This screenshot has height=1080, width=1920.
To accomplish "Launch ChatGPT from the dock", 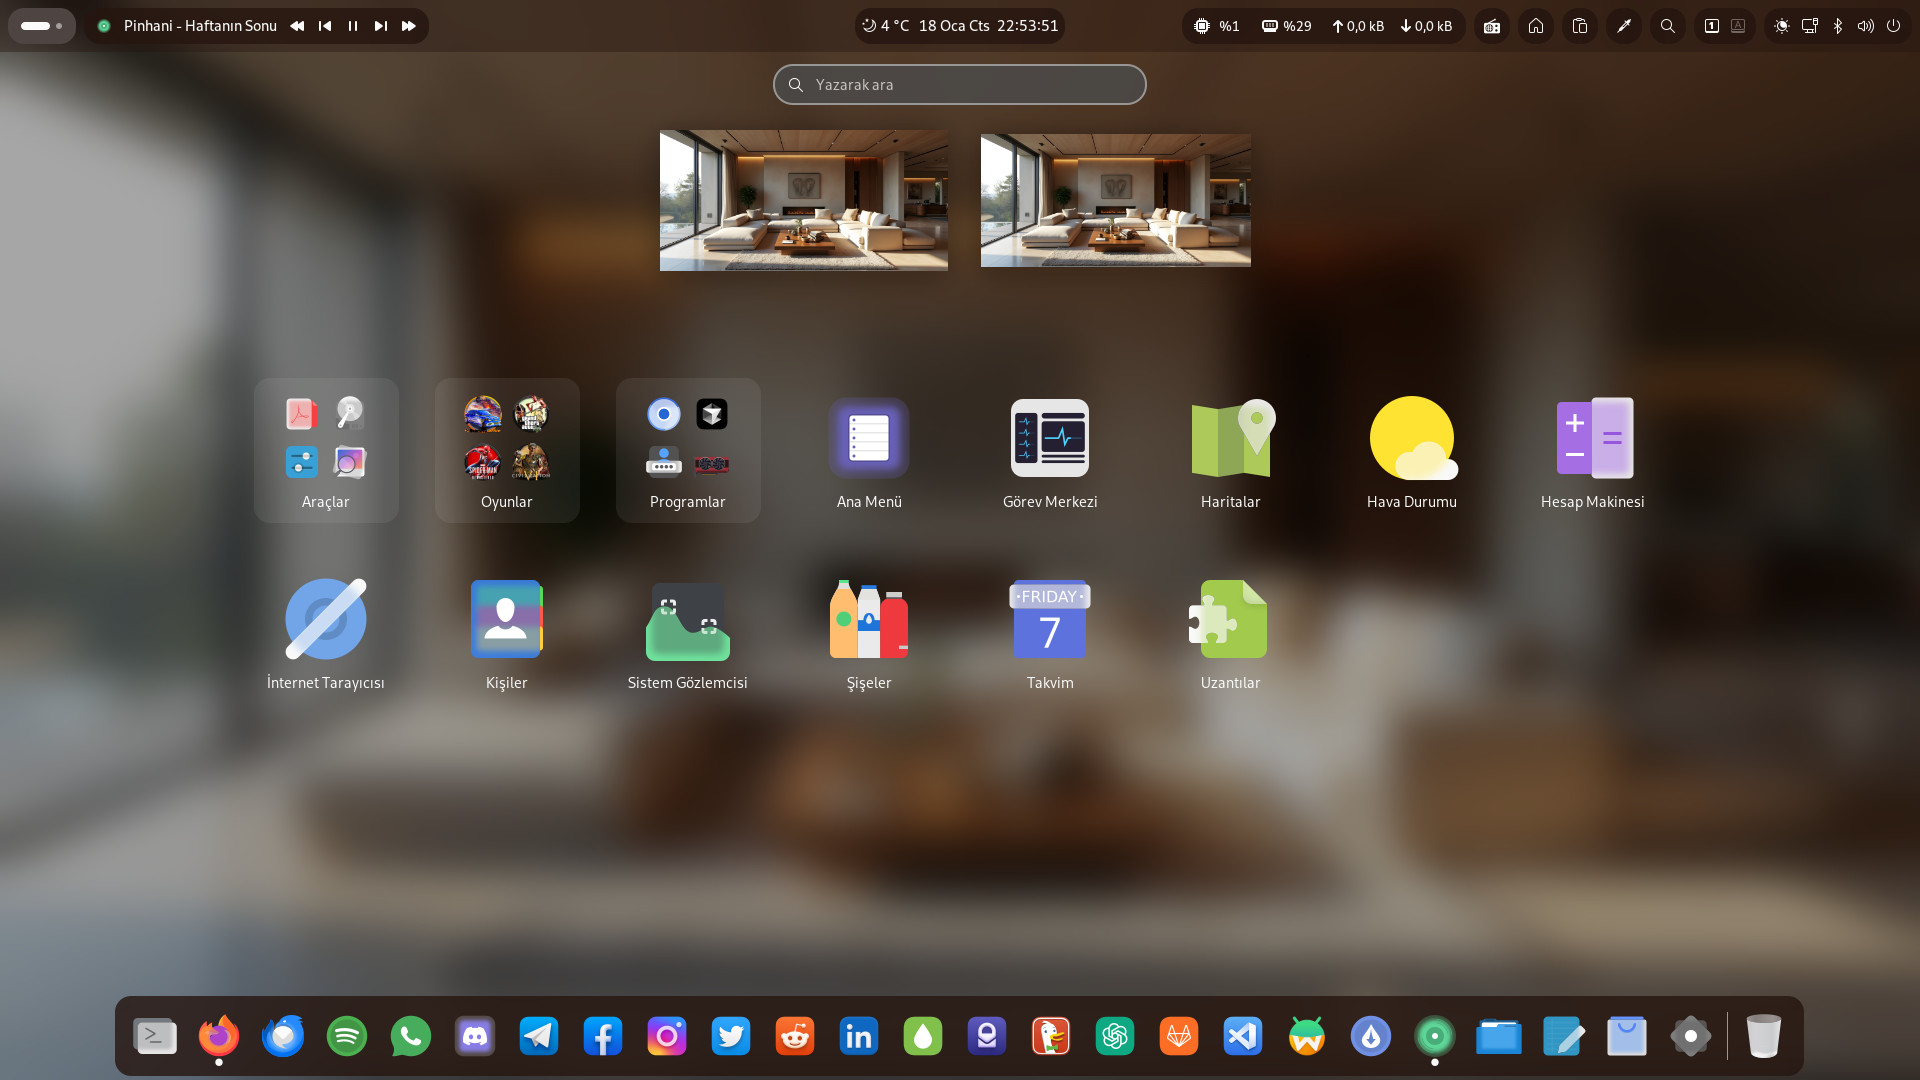I will tap(1115, 1036).
